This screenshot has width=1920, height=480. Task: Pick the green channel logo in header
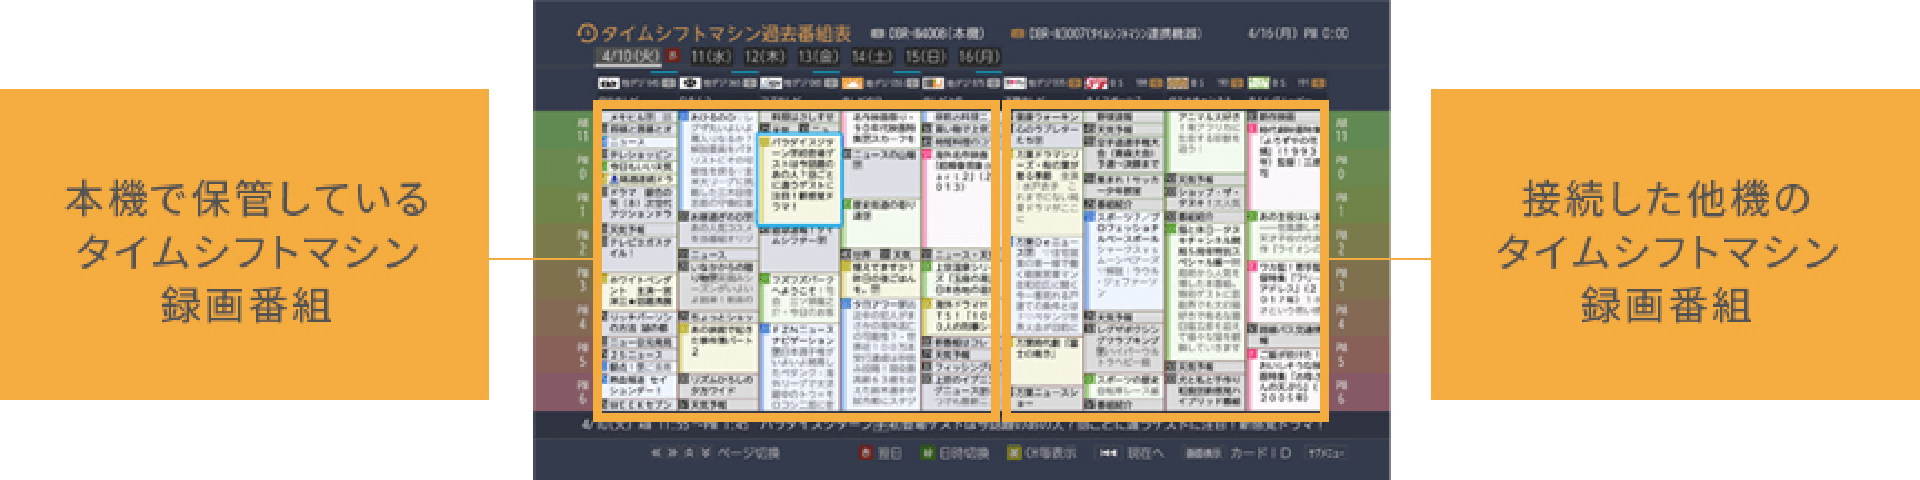click(1258, 83)
